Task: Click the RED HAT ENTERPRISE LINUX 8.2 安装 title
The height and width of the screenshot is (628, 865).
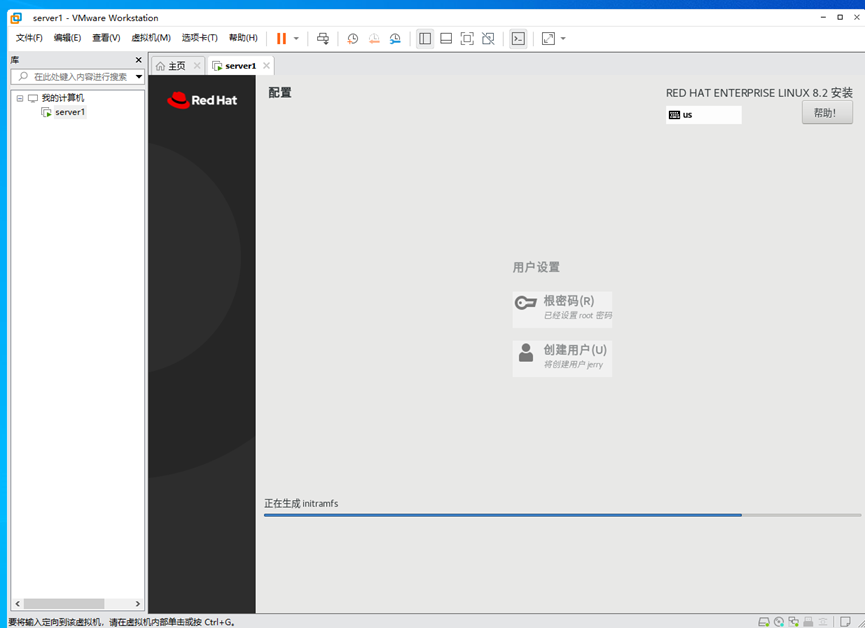Action: pos(759,93)
